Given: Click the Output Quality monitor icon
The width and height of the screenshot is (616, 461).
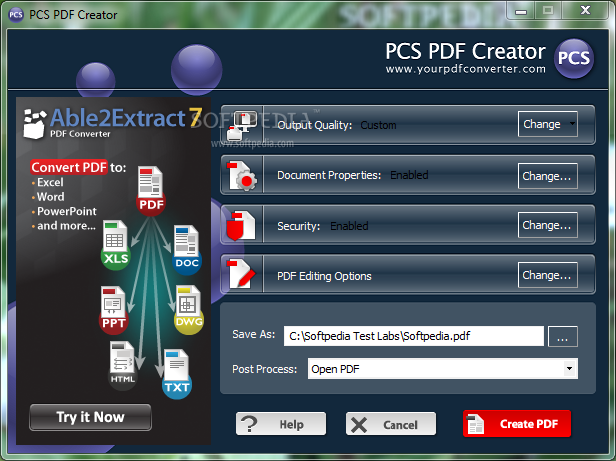Looking at the screenshot, I should coord(242,125).
